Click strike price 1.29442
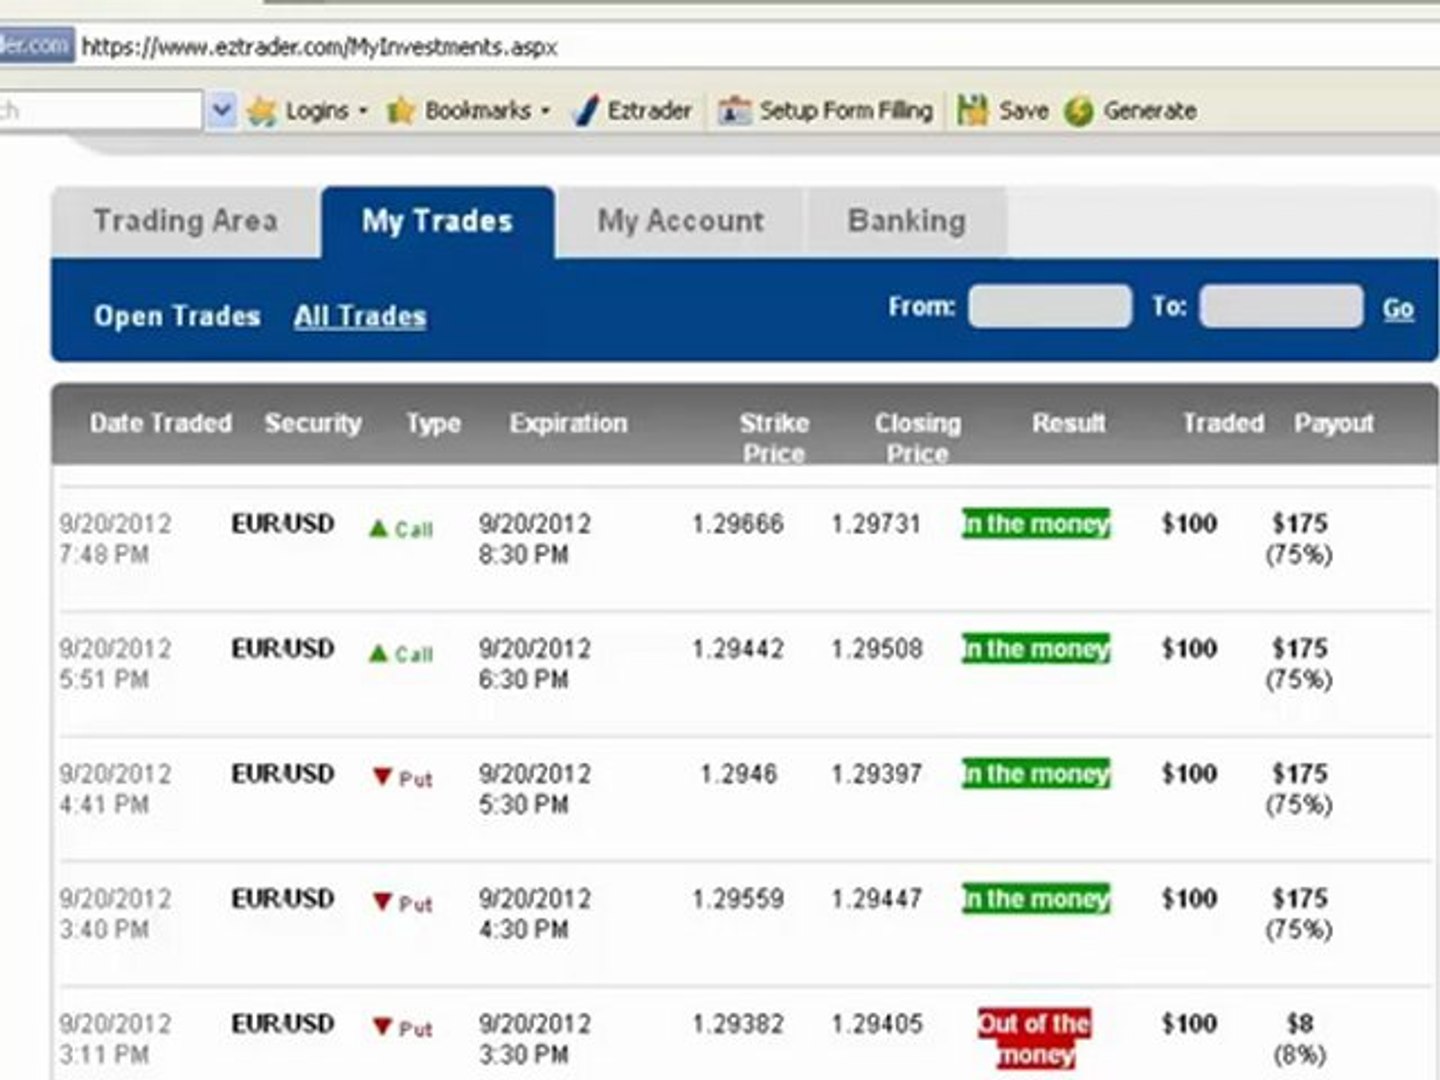1440x1080 pixels. tap(738, 649)
